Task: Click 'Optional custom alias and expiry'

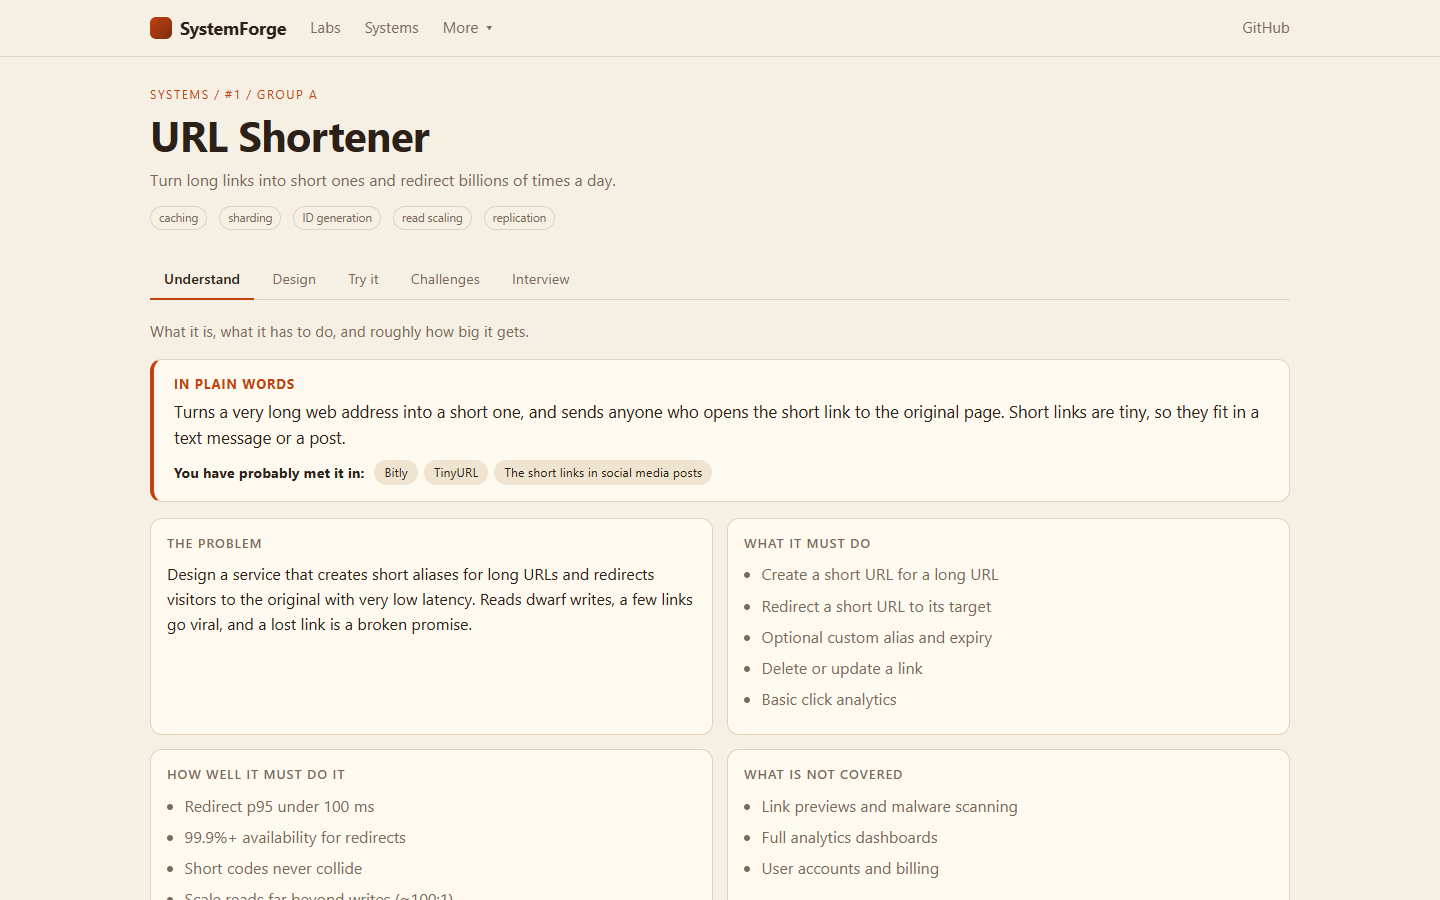Action: [x=877, y=638]
